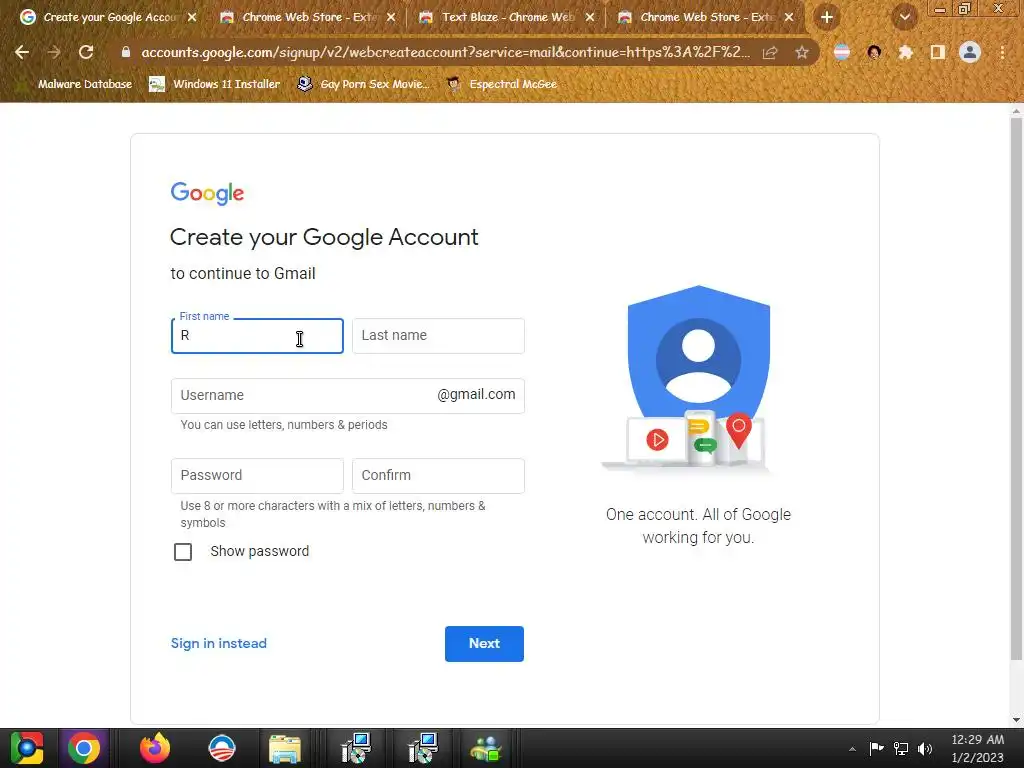Open the network icon in system tray
This screenshot has height=768, width=1024.
901,748
